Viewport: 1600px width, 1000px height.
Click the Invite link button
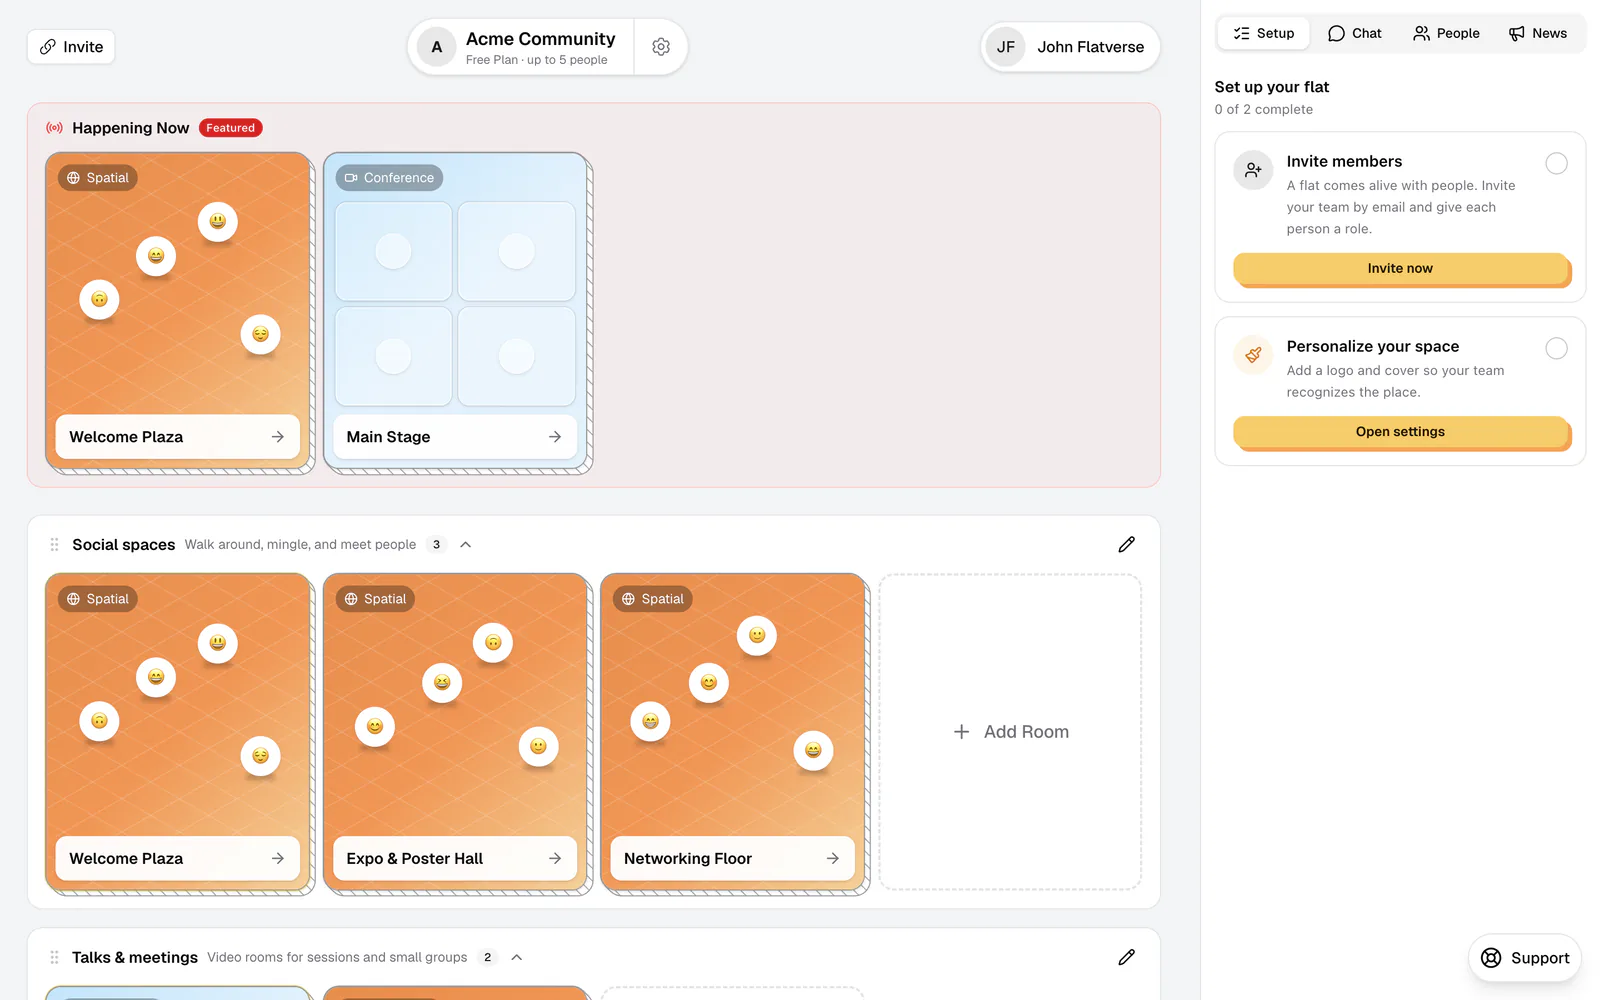[x=71, y=47]
